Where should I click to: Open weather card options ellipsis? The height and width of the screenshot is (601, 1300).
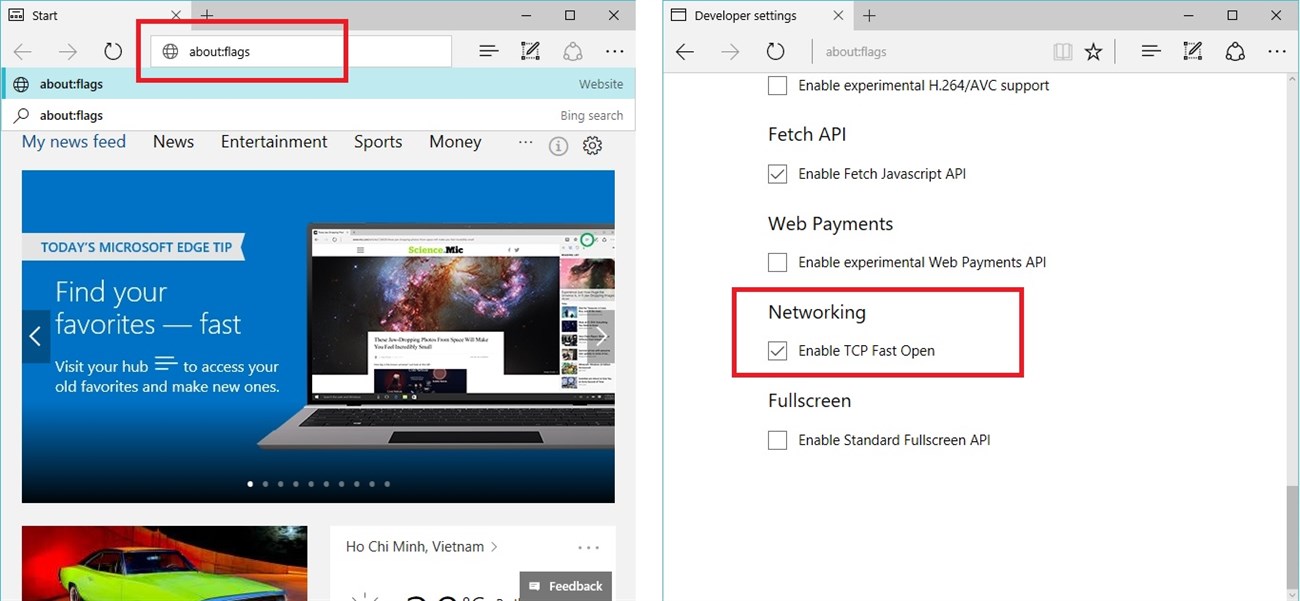[x=589, y=547]
